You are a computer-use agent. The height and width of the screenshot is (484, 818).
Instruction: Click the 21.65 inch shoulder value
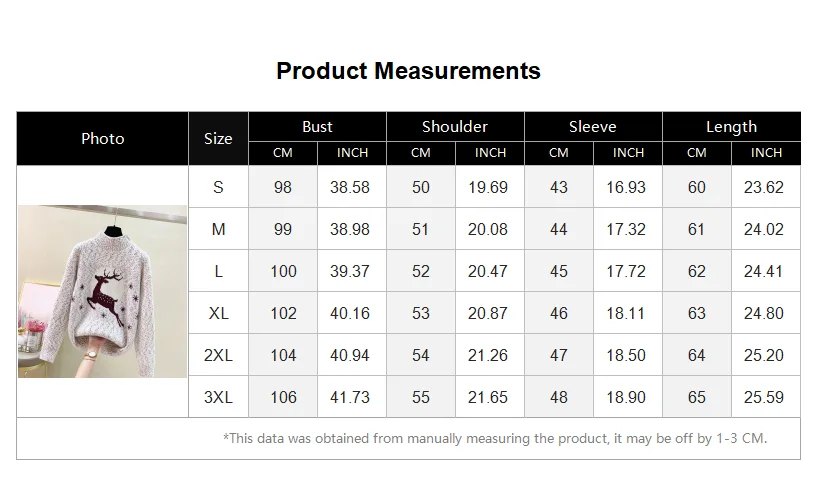click(489, 397)
